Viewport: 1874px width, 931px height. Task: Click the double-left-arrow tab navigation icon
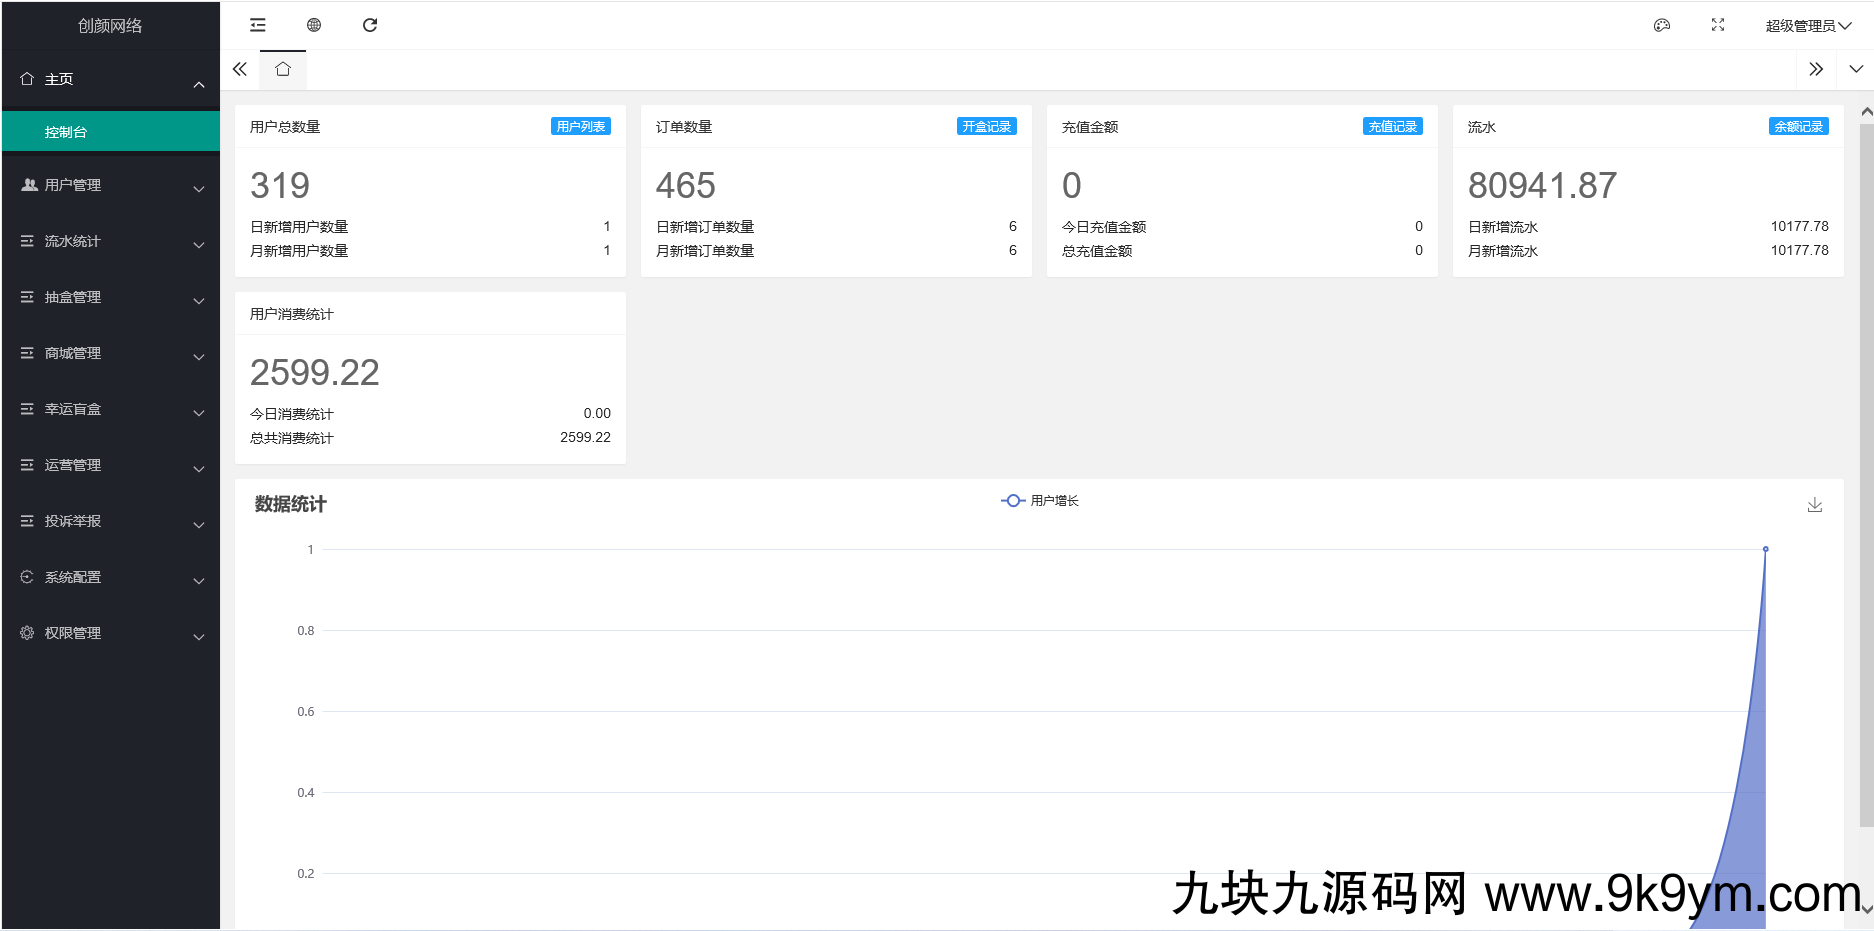(x=239, y=69)
